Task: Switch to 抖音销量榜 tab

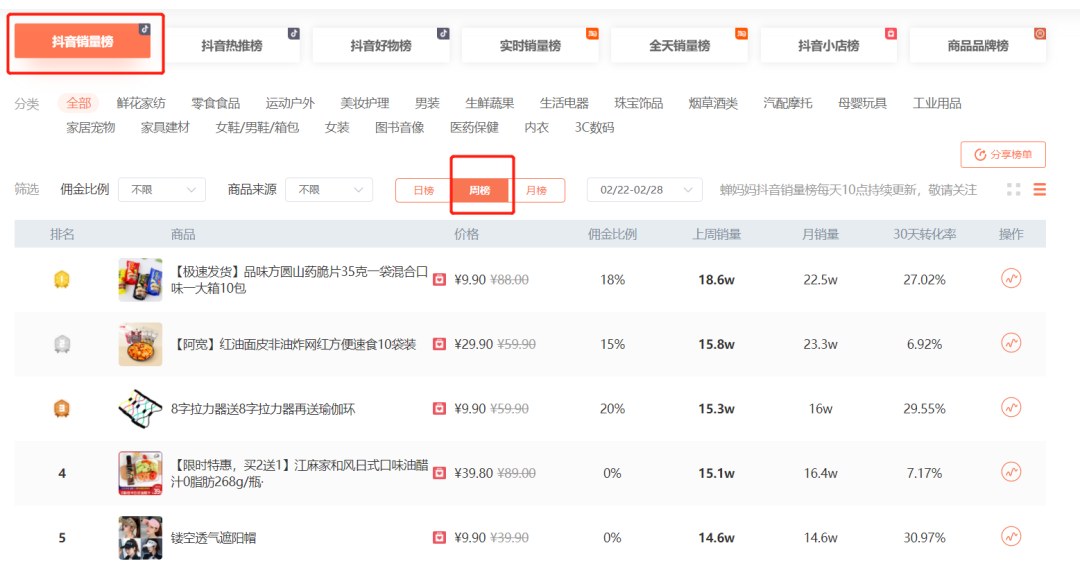Action: (83, 41)
